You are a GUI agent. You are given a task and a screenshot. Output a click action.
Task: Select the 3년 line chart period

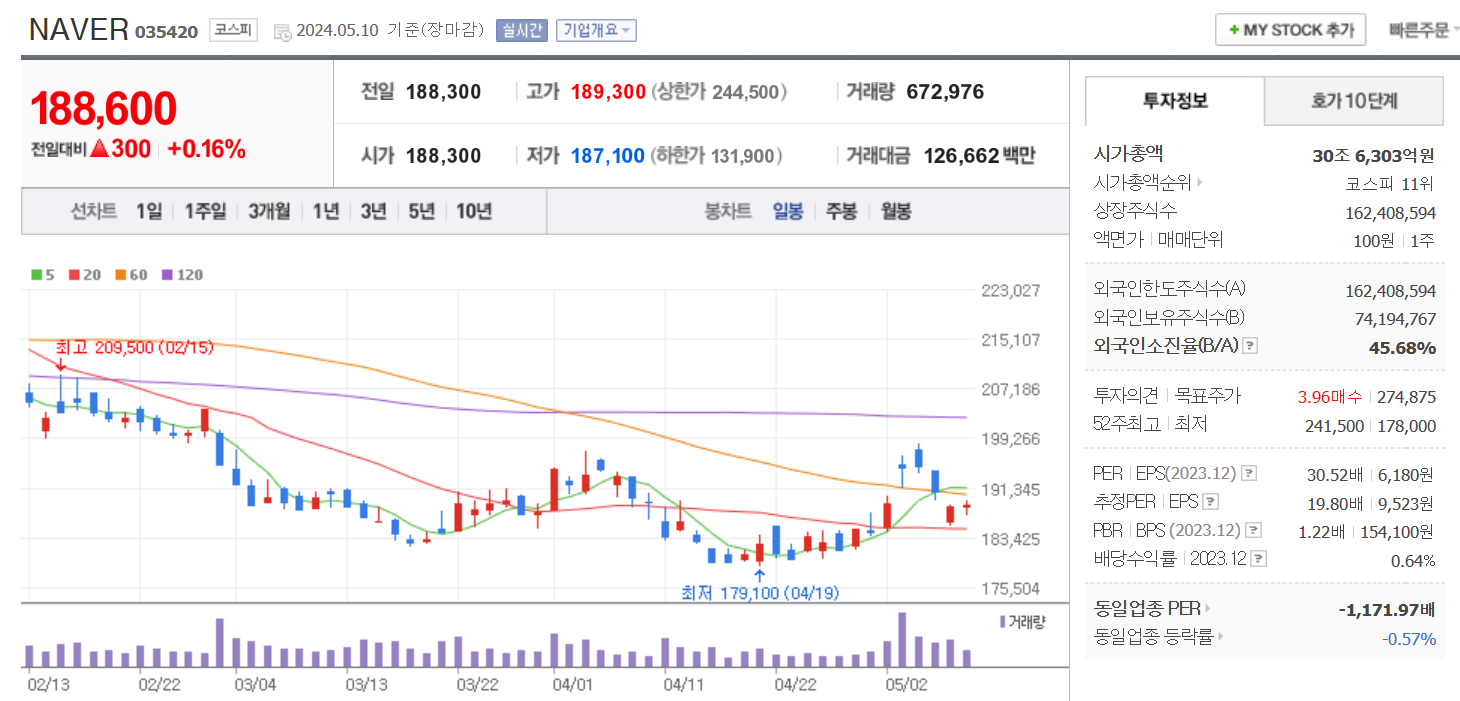pyautogui.click(x=373, y=211)
